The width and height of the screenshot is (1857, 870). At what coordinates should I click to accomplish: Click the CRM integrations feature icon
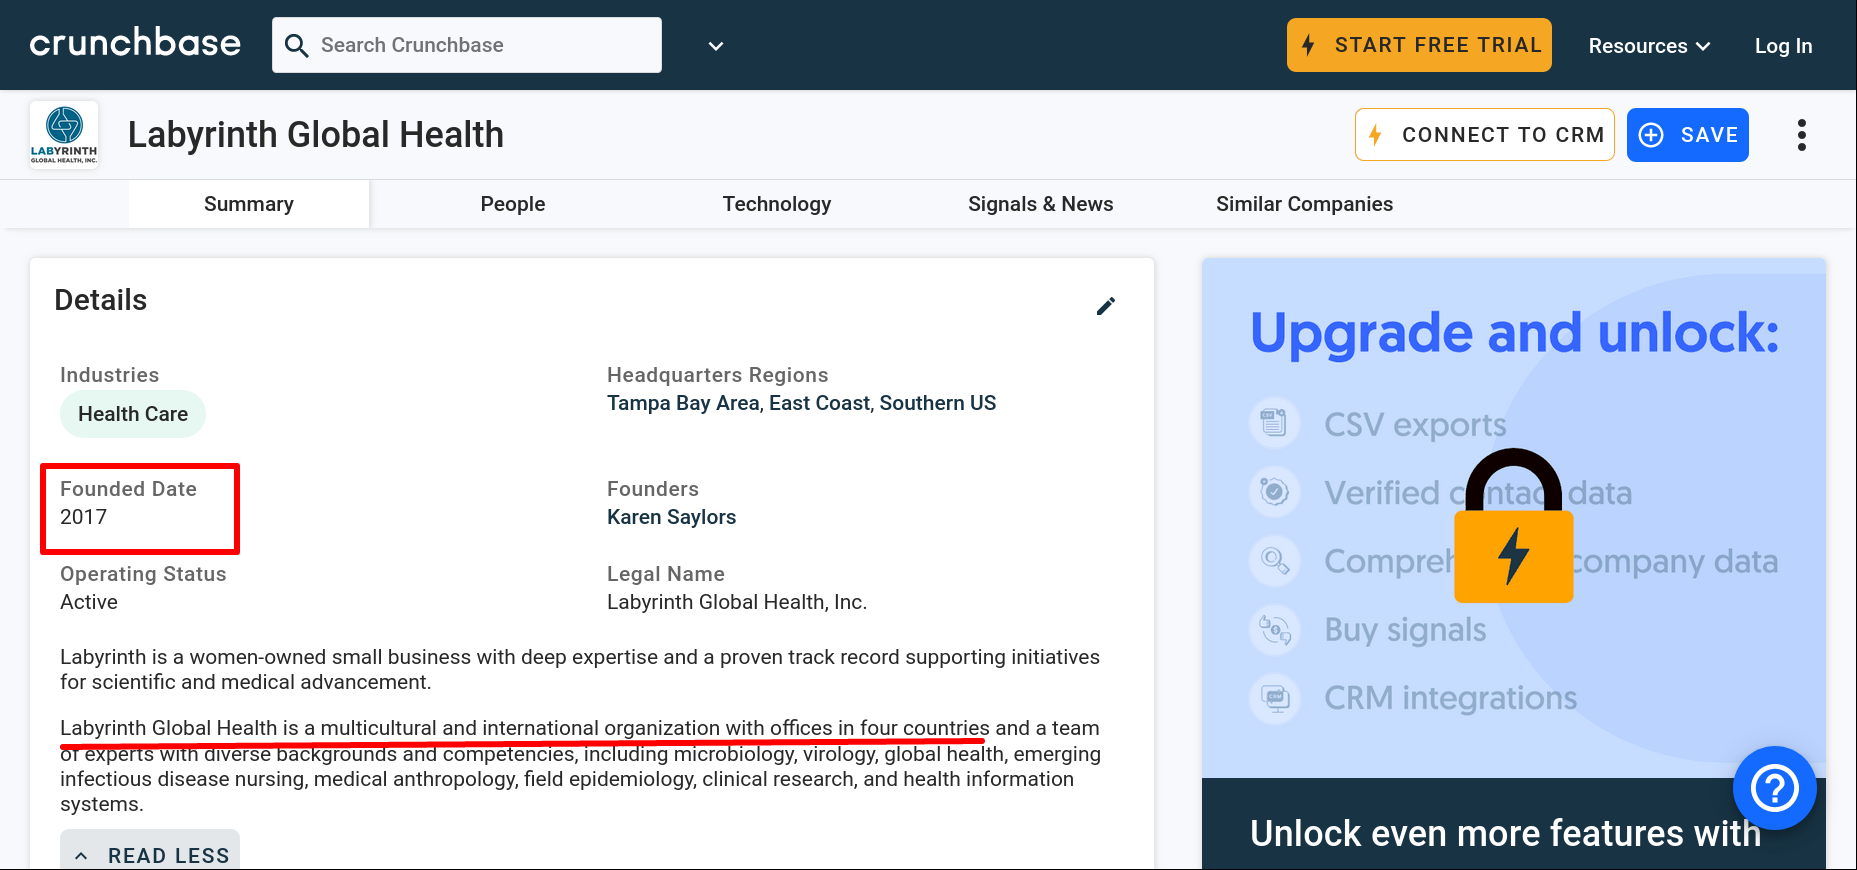tap(1274, 698)
